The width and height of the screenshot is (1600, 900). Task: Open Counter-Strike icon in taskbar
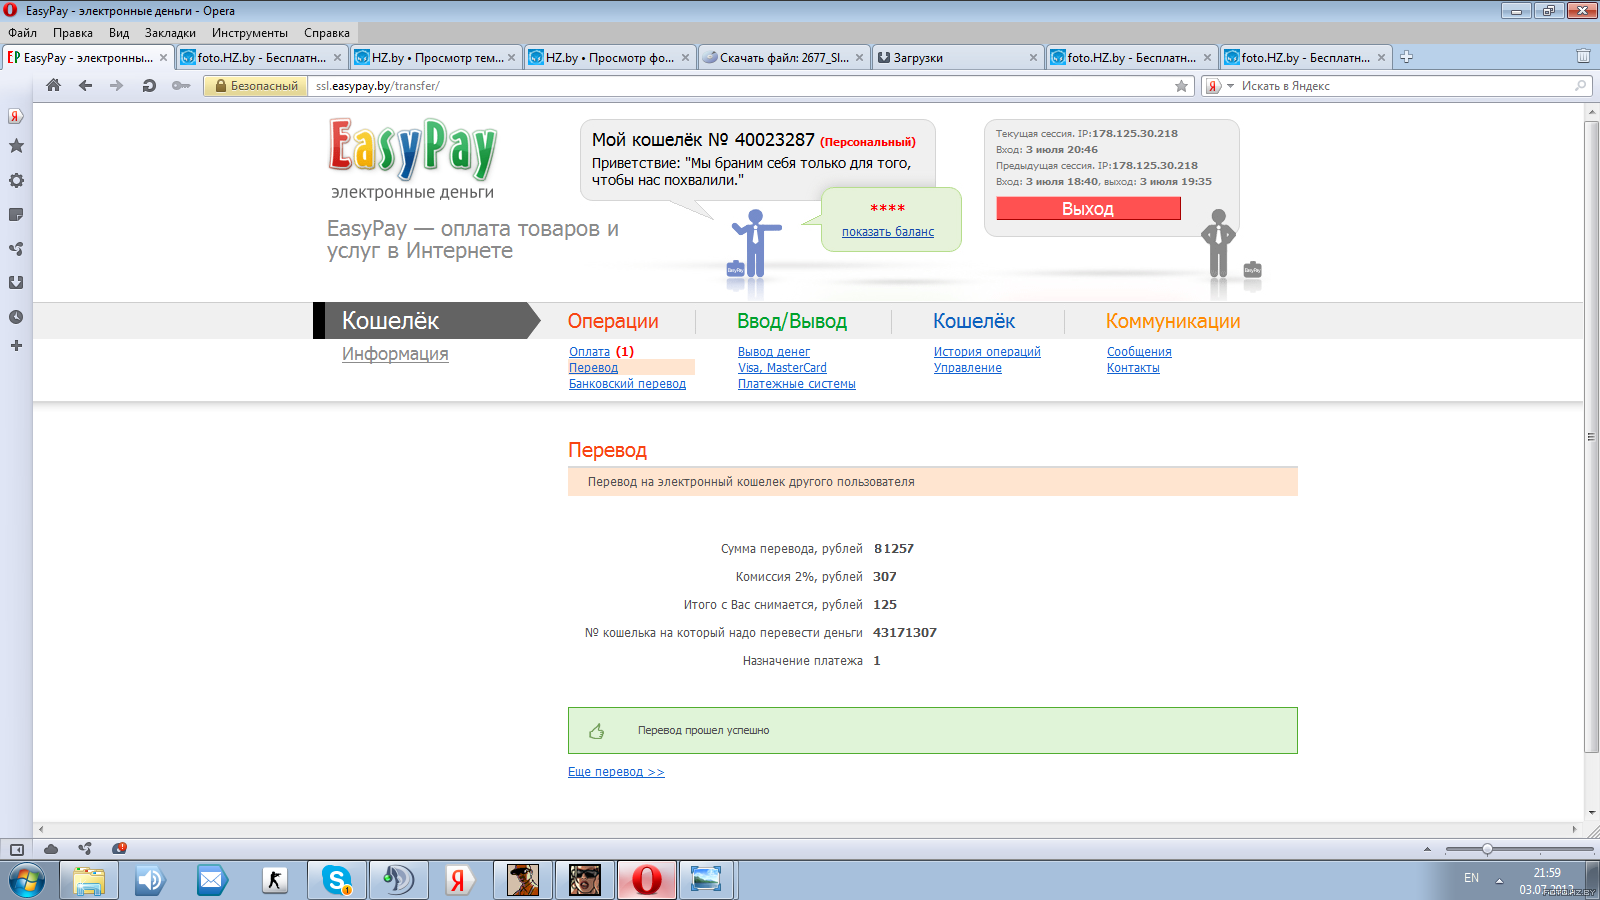[x=275, y=880]
